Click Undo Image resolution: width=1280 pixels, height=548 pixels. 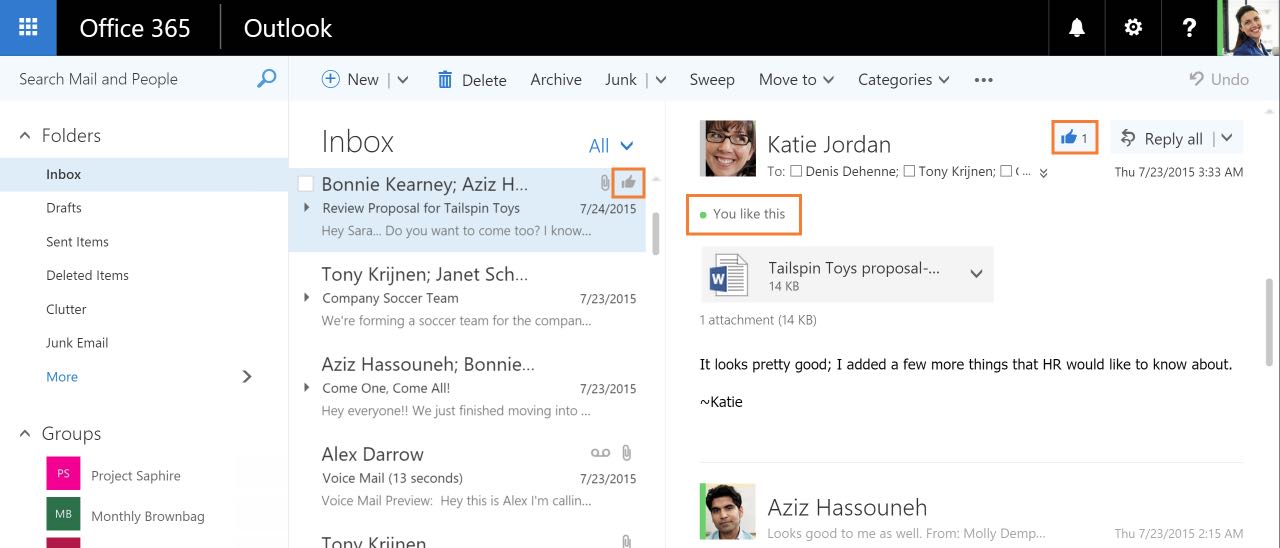pos(1219,80)
